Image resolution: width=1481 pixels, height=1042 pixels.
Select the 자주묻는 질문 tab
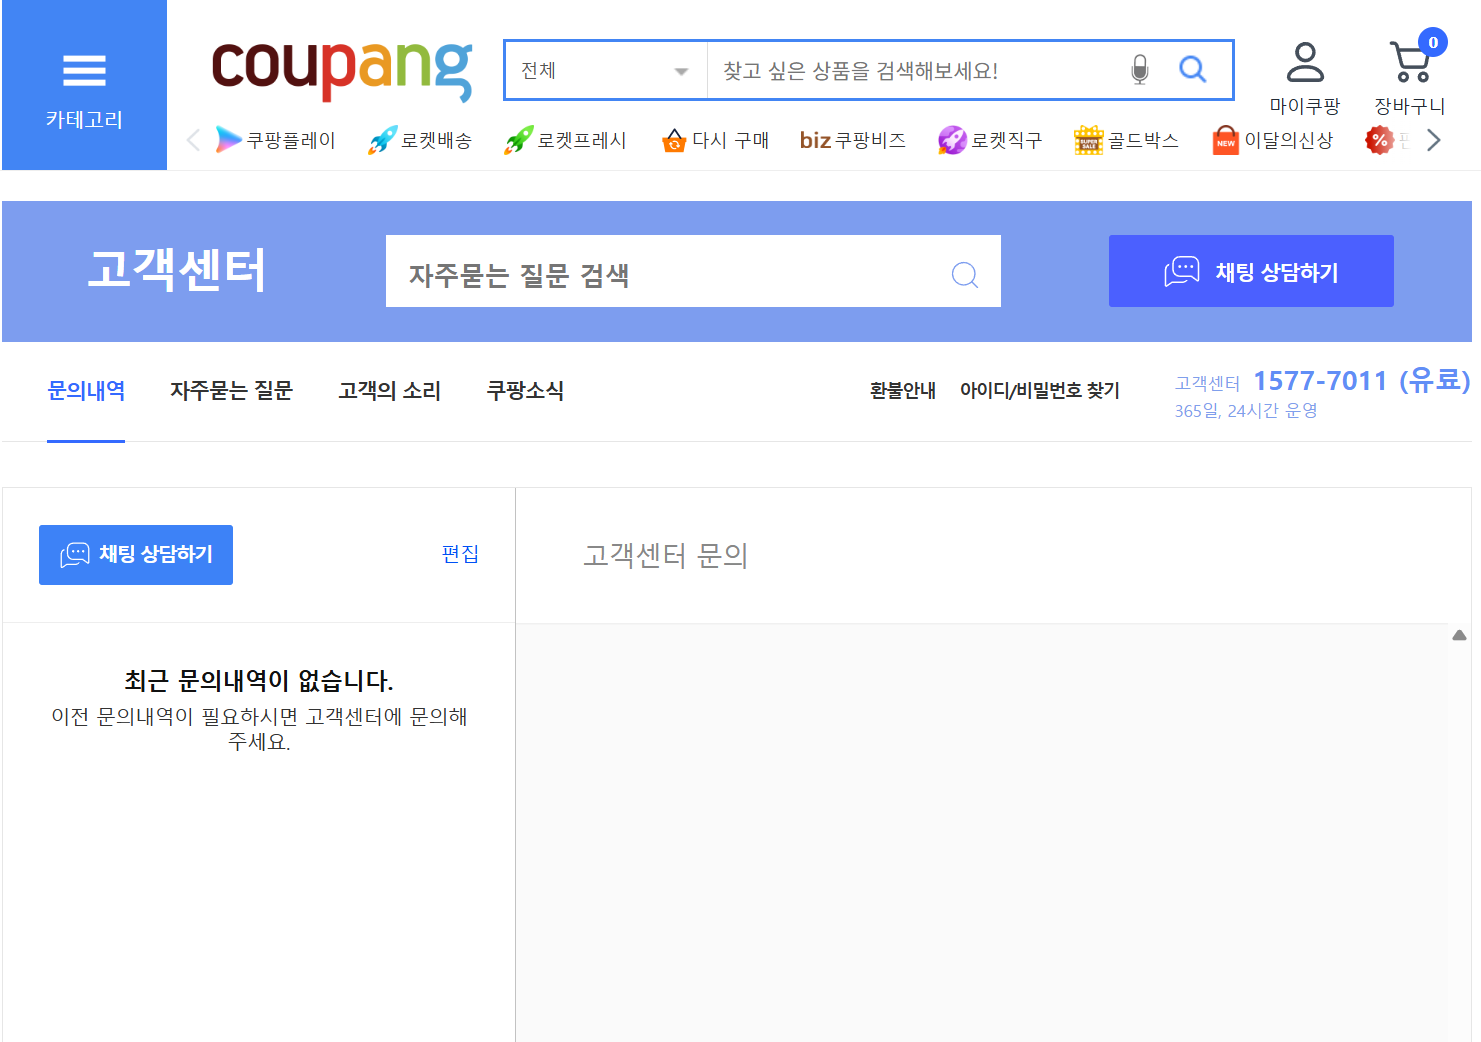pos(231,391)
